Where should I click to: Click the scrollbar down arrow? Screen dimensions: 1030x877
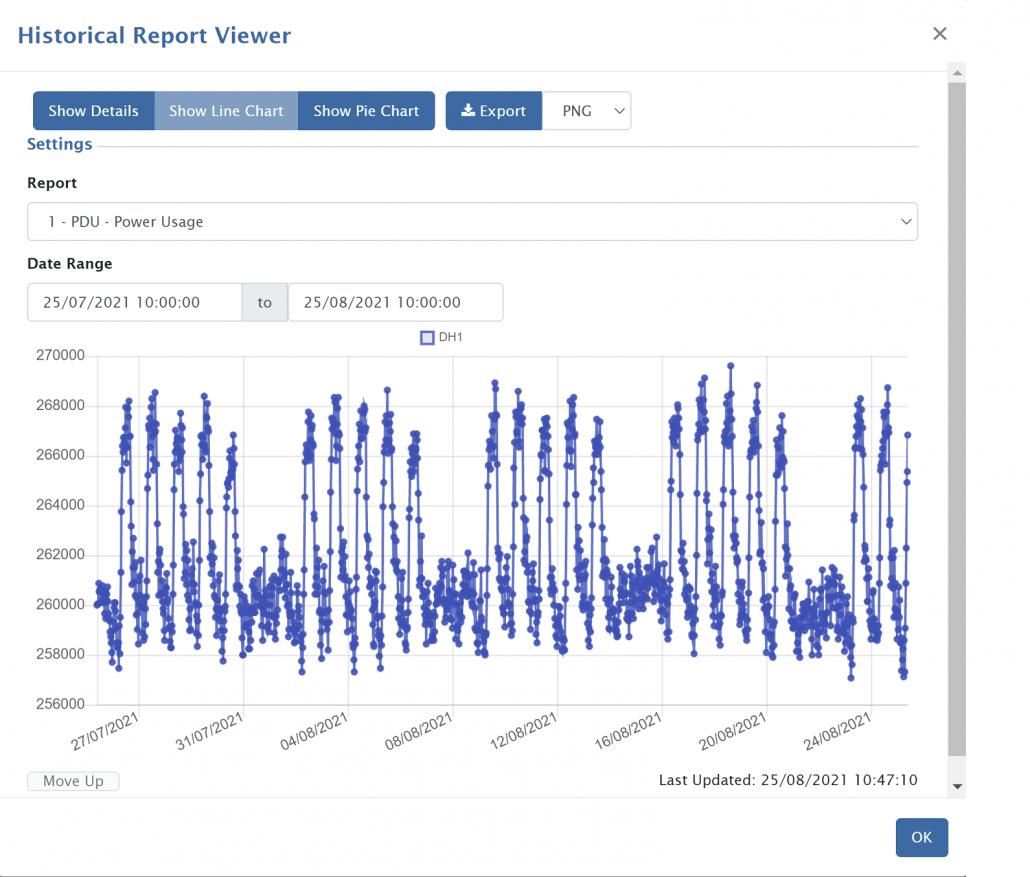pyautogui.click(x=957, y=787)
